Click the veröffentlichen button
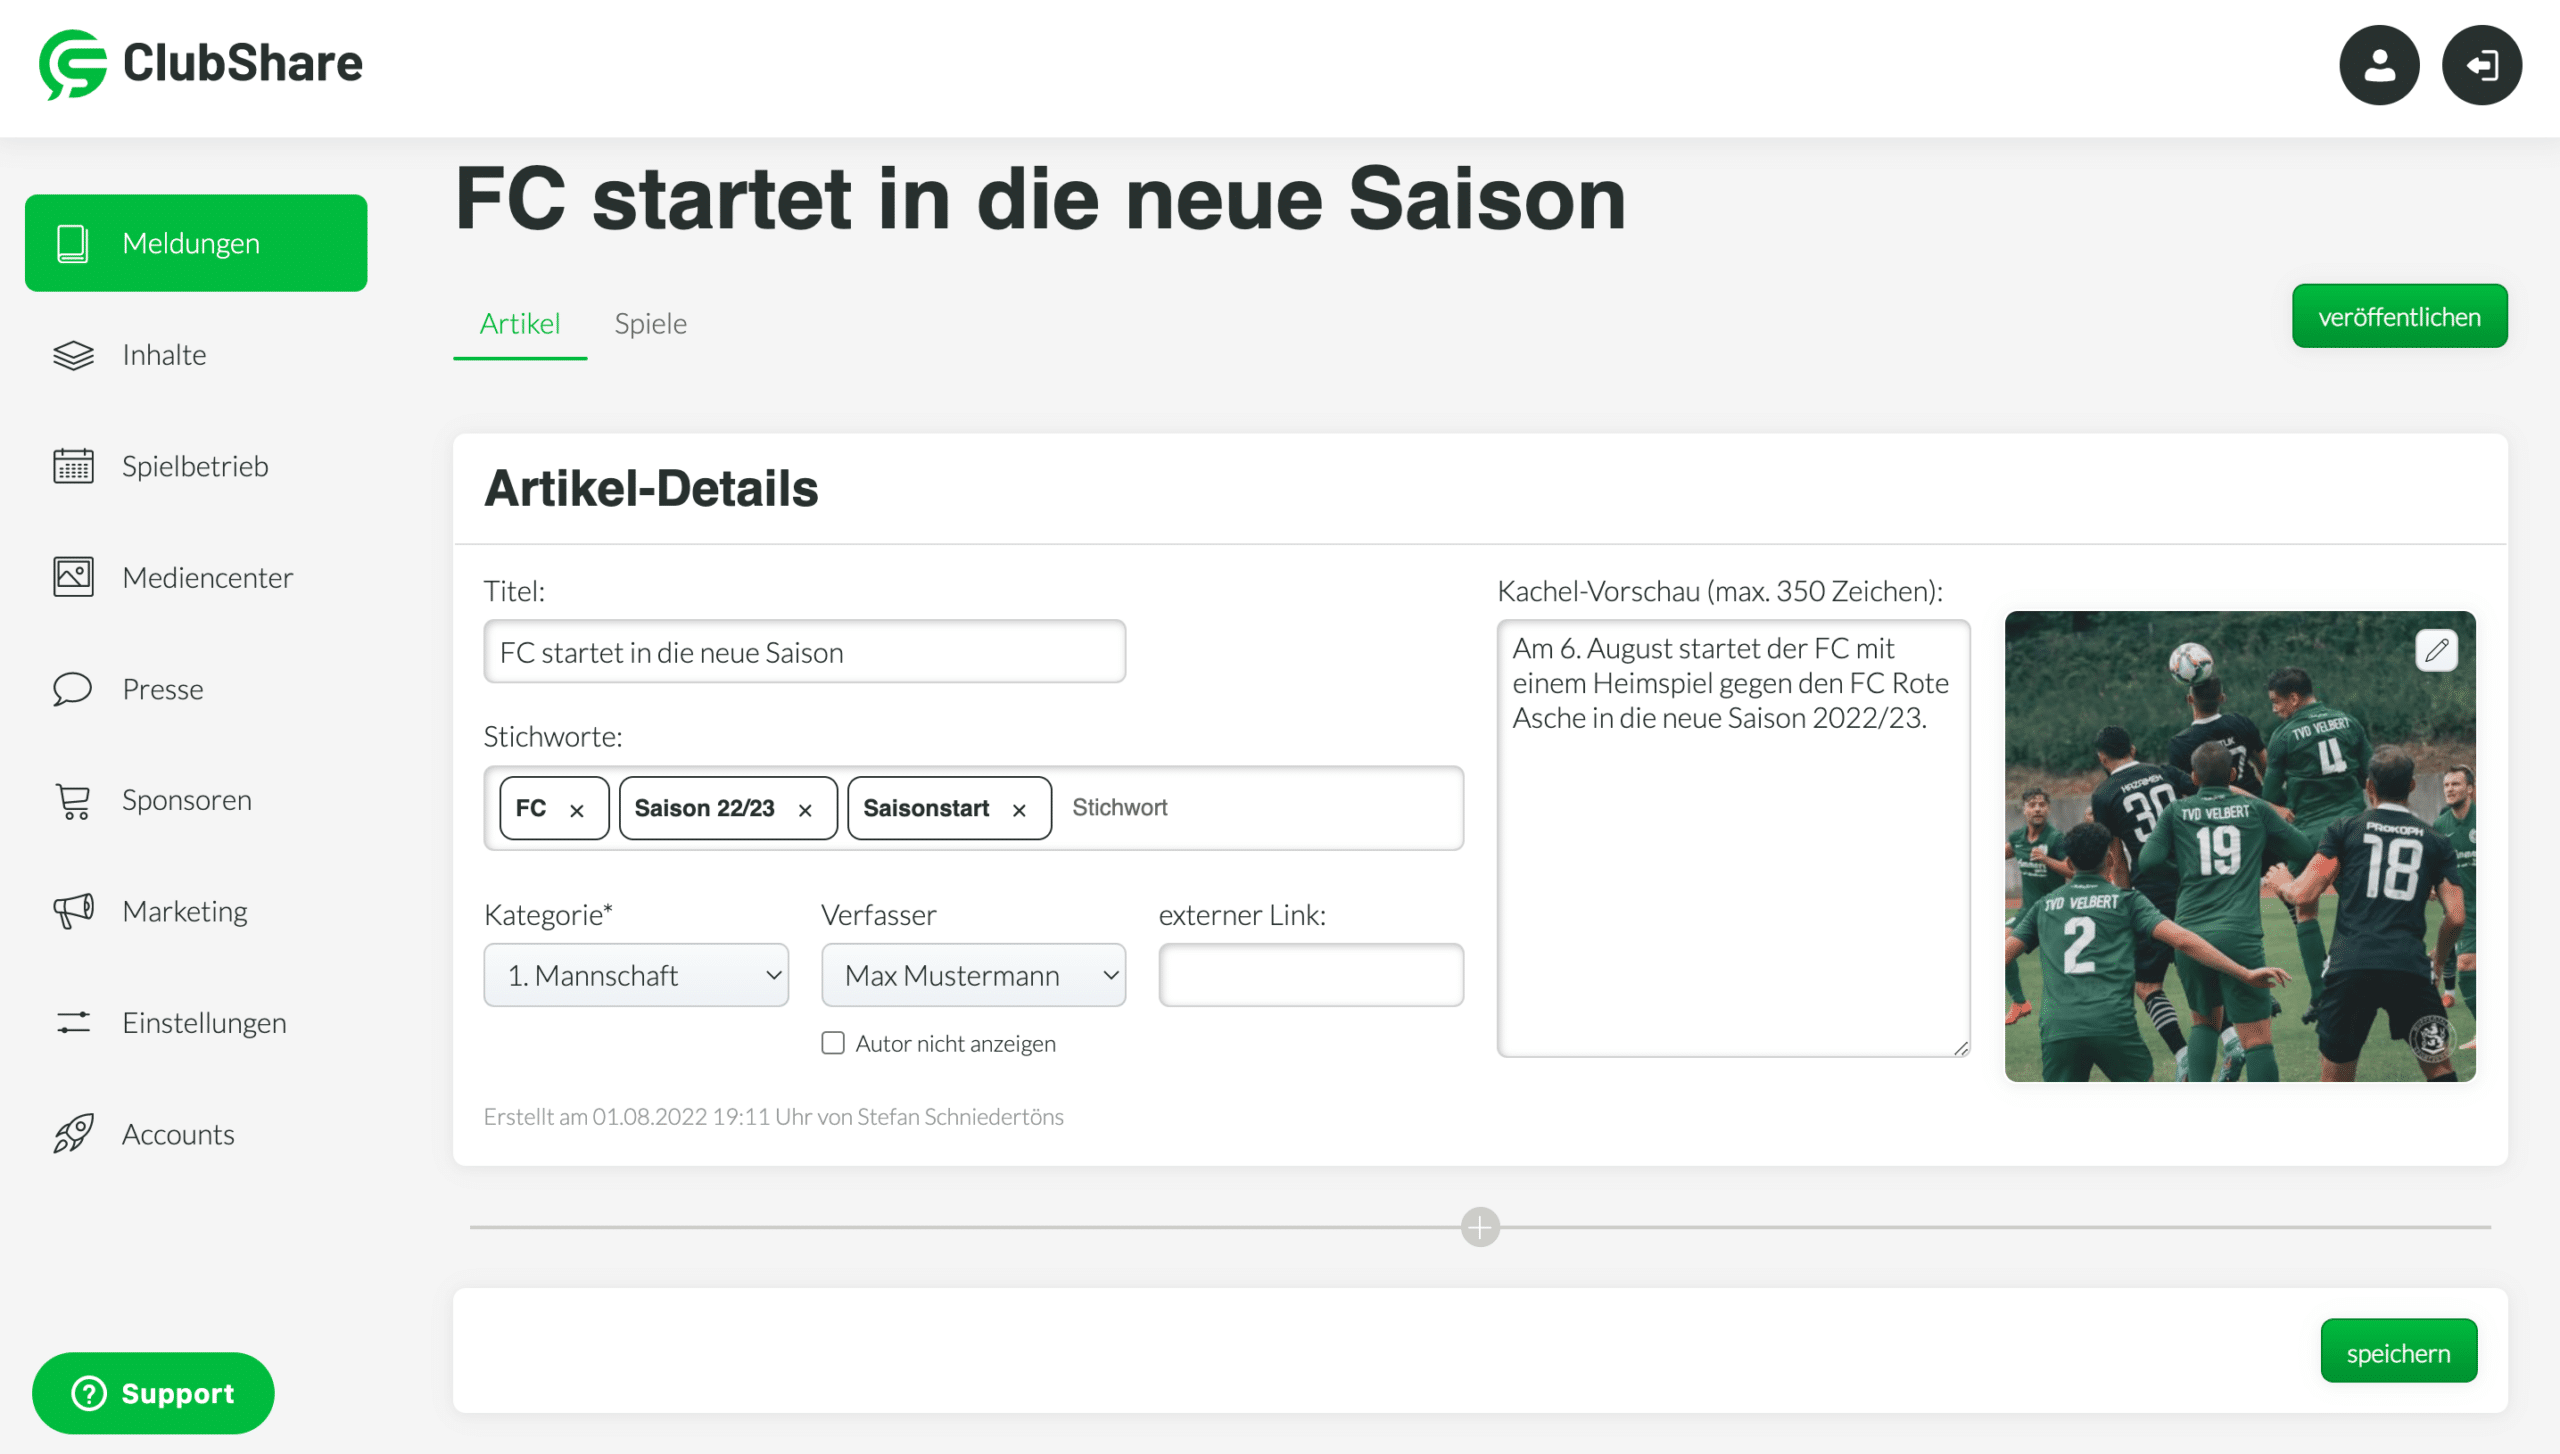Screen dimensions: 2560x1454 tap(2398, 317)
